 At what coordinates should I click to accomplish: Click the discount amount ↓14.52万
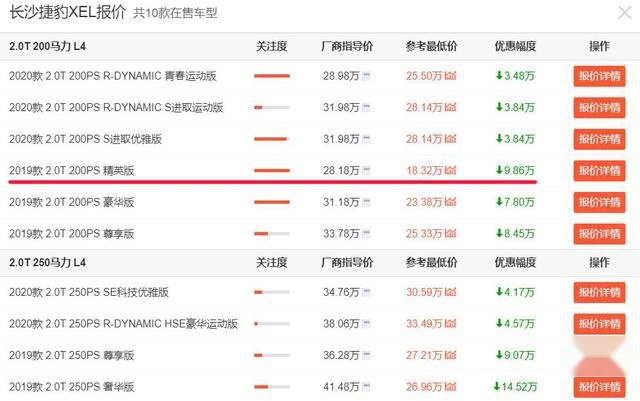pos(515,387)
